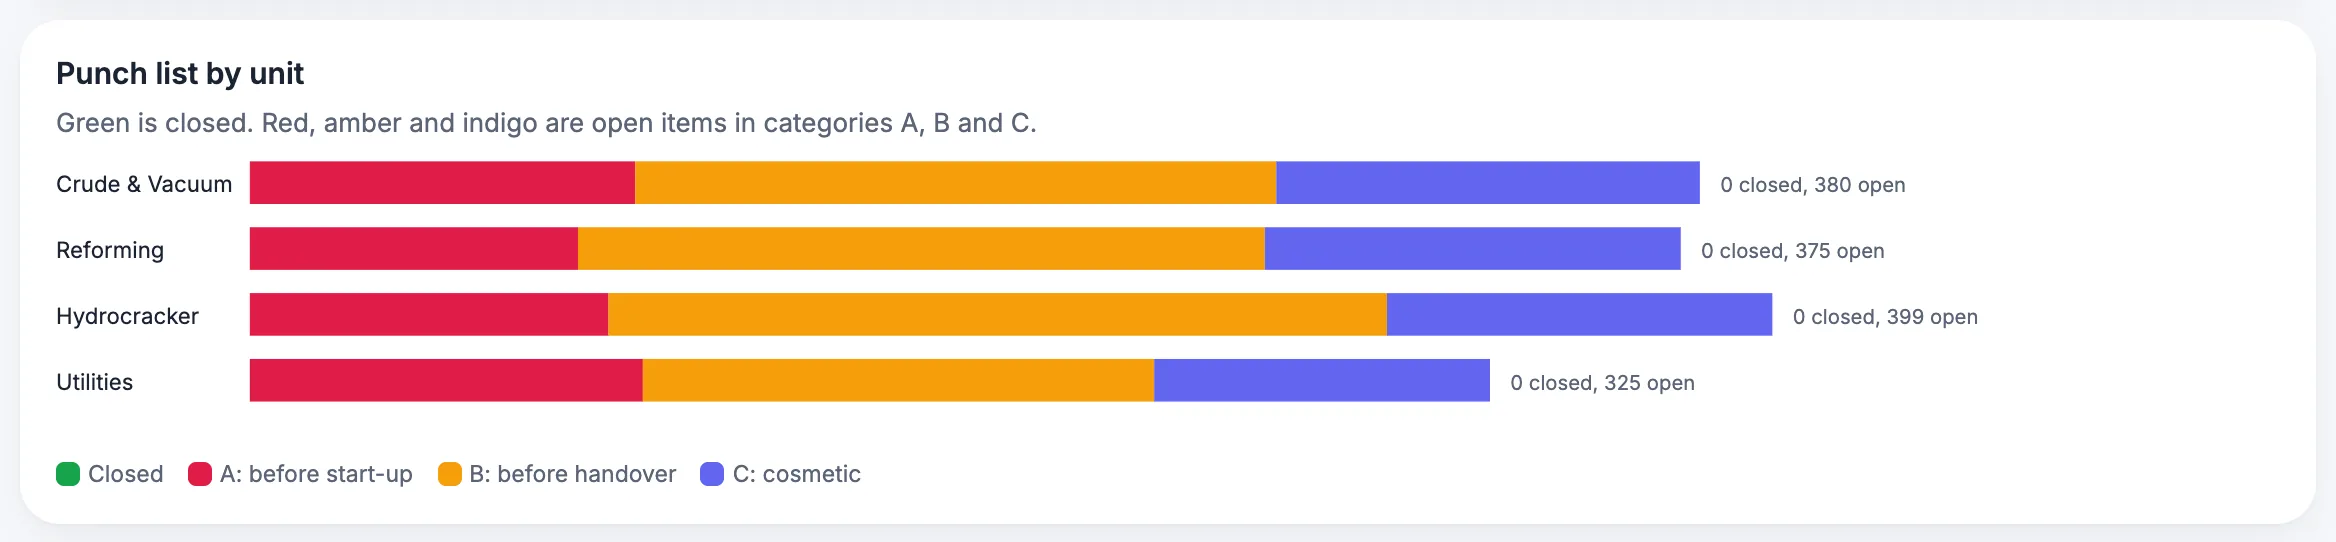The image size is (2336, 542).
Task: Click the red segment of Reforming bar
Action: coord(414,249)
